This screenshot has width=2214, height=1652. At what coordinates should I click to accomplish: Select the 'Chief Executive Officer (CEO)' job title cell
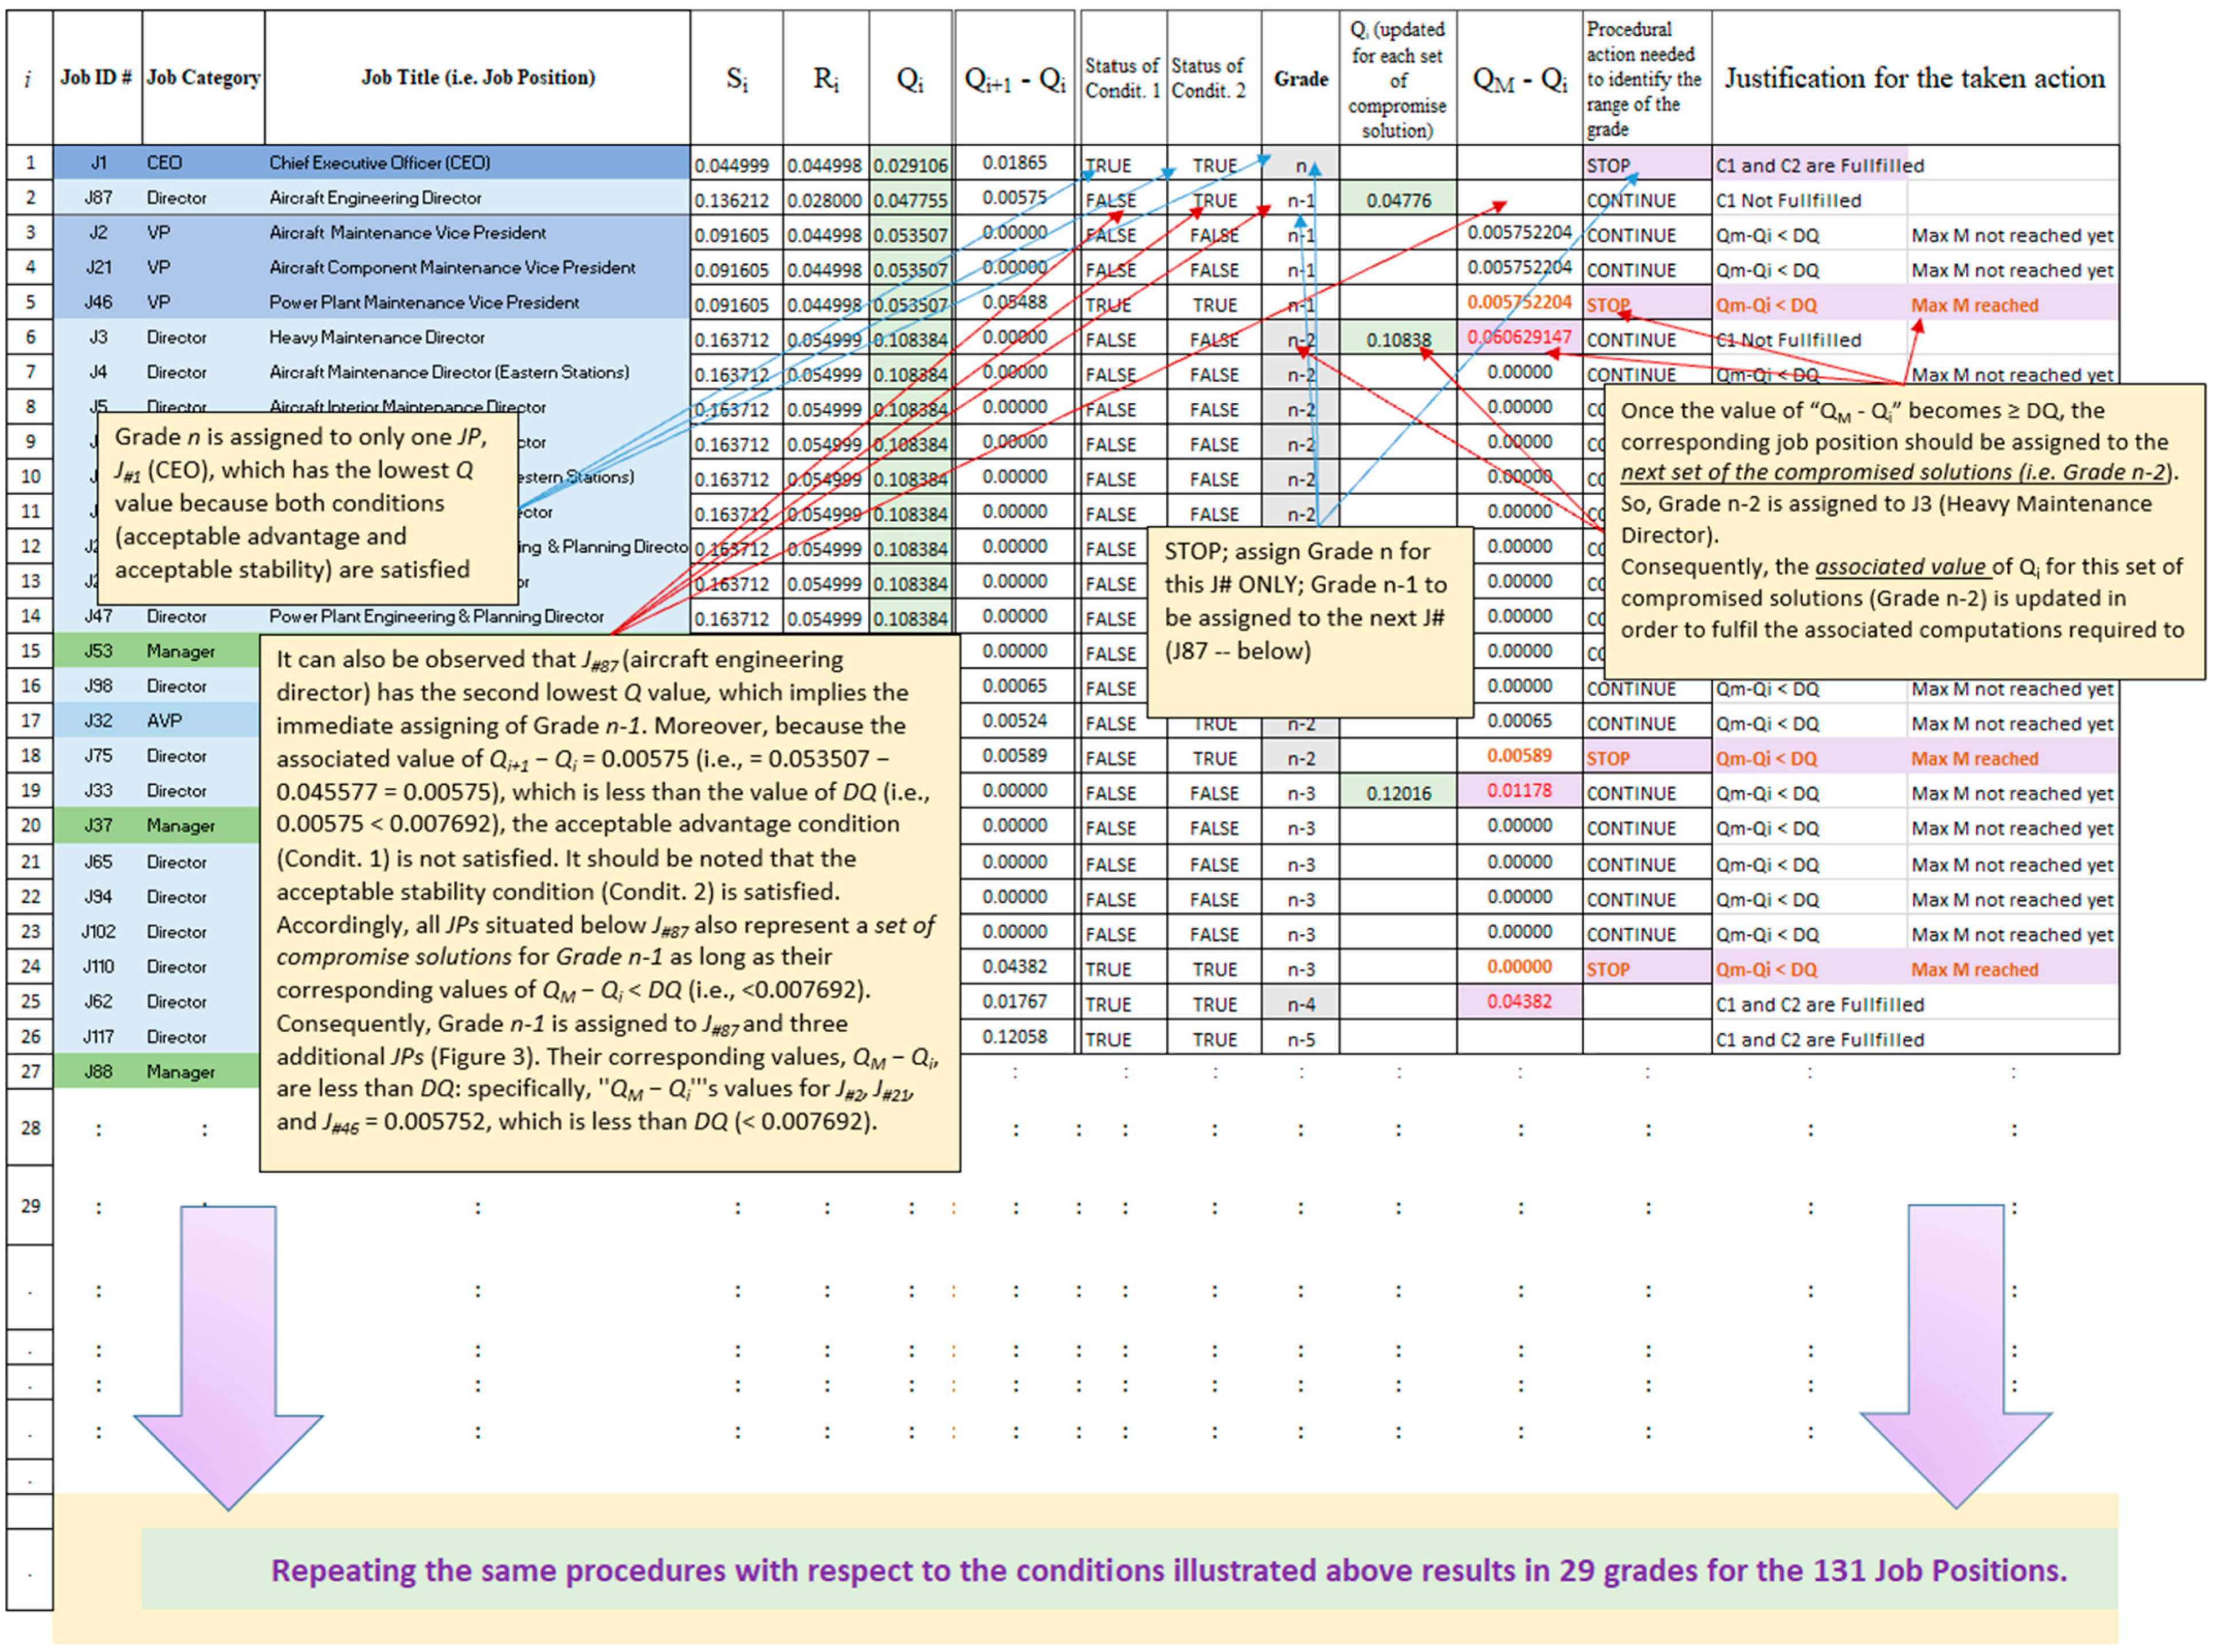point(477,163)
